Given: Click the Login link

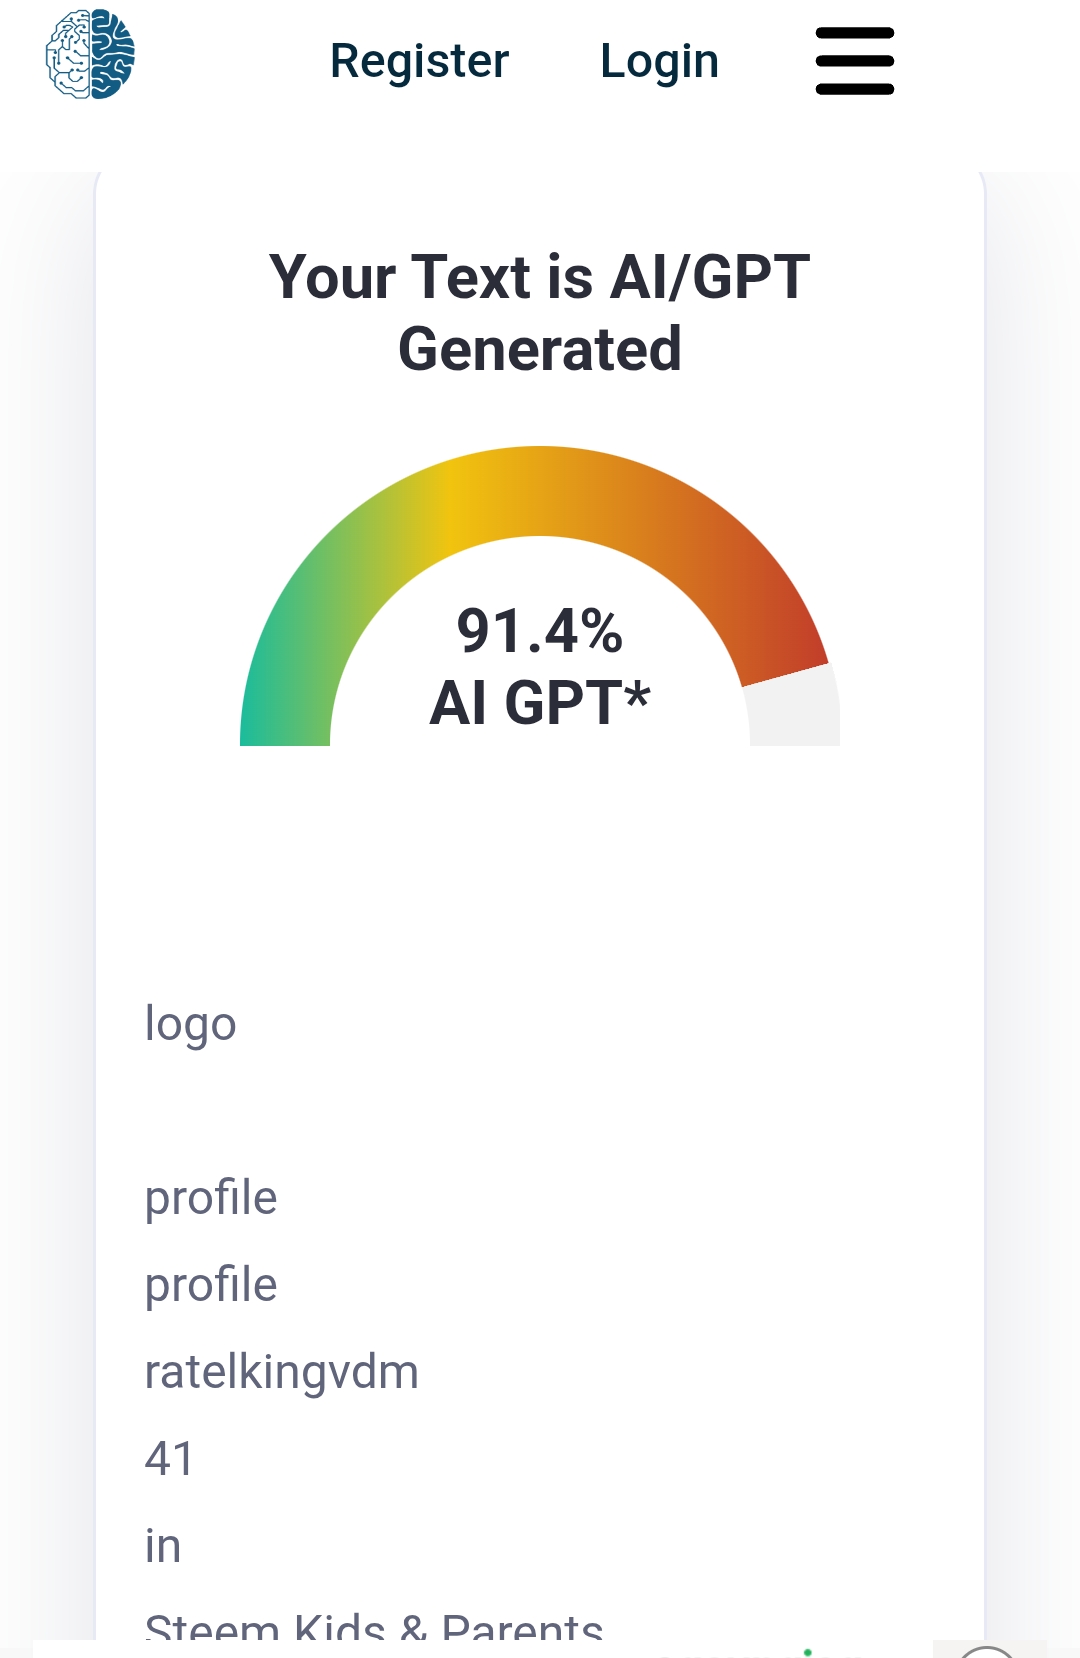Looking at the screenshot, I should [659, 62].
